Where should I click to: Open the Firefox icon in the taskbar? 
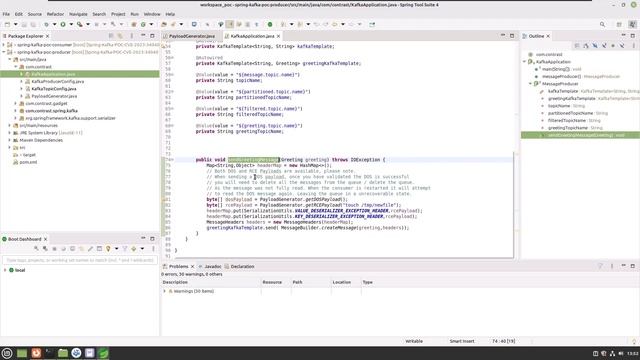click(x=36, y=353)
